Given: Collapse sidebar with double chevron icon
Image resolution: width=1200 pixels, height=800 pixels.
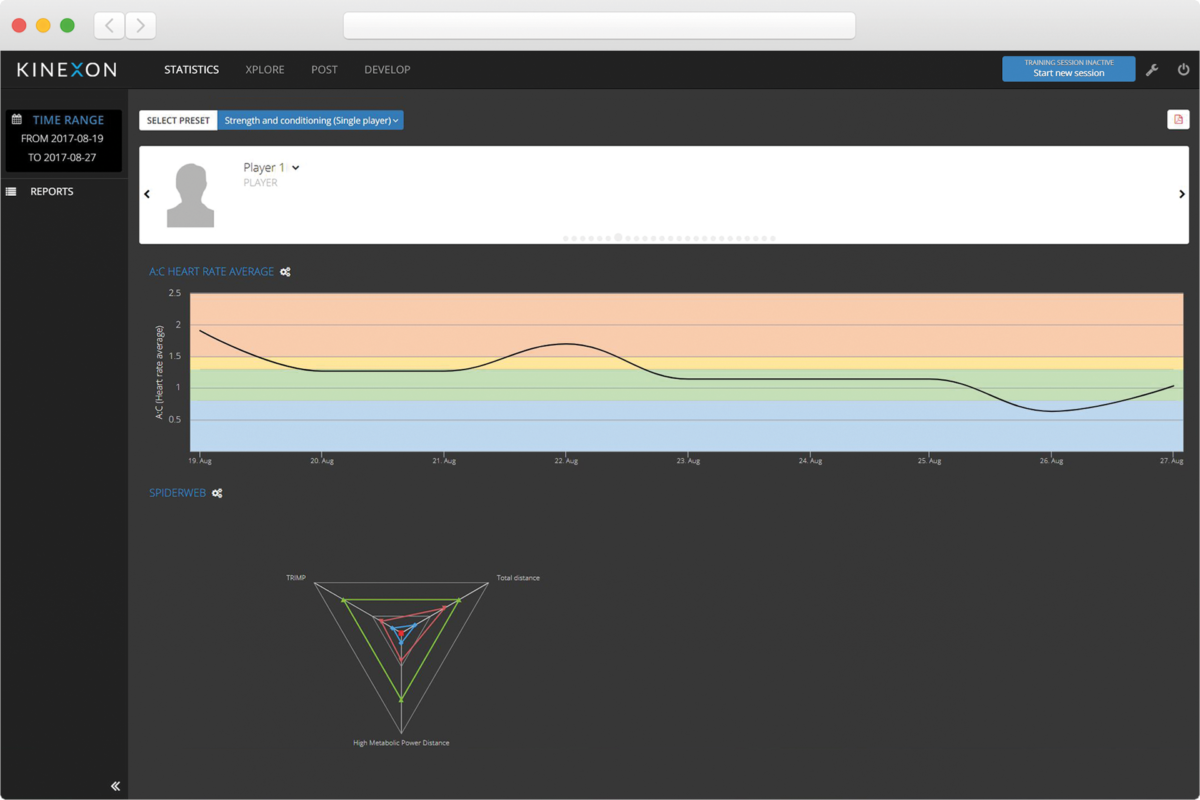Looking at the screenshot, I should click(x=115, y=786).
